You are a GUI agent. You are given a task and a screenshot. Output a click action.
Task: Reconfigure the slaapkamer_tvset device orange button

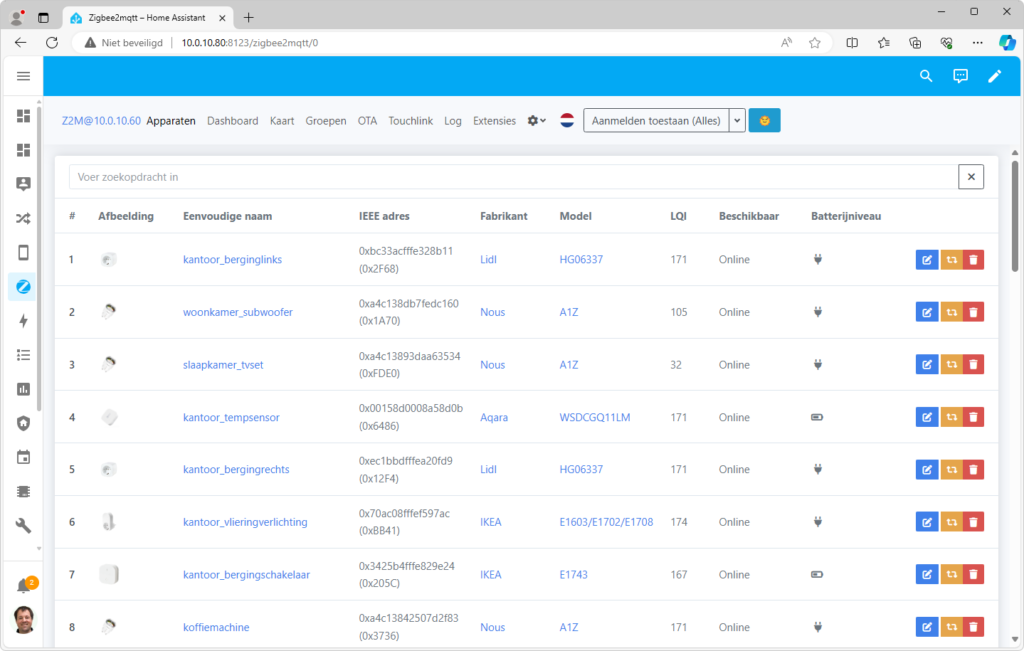tap(950, 365)
